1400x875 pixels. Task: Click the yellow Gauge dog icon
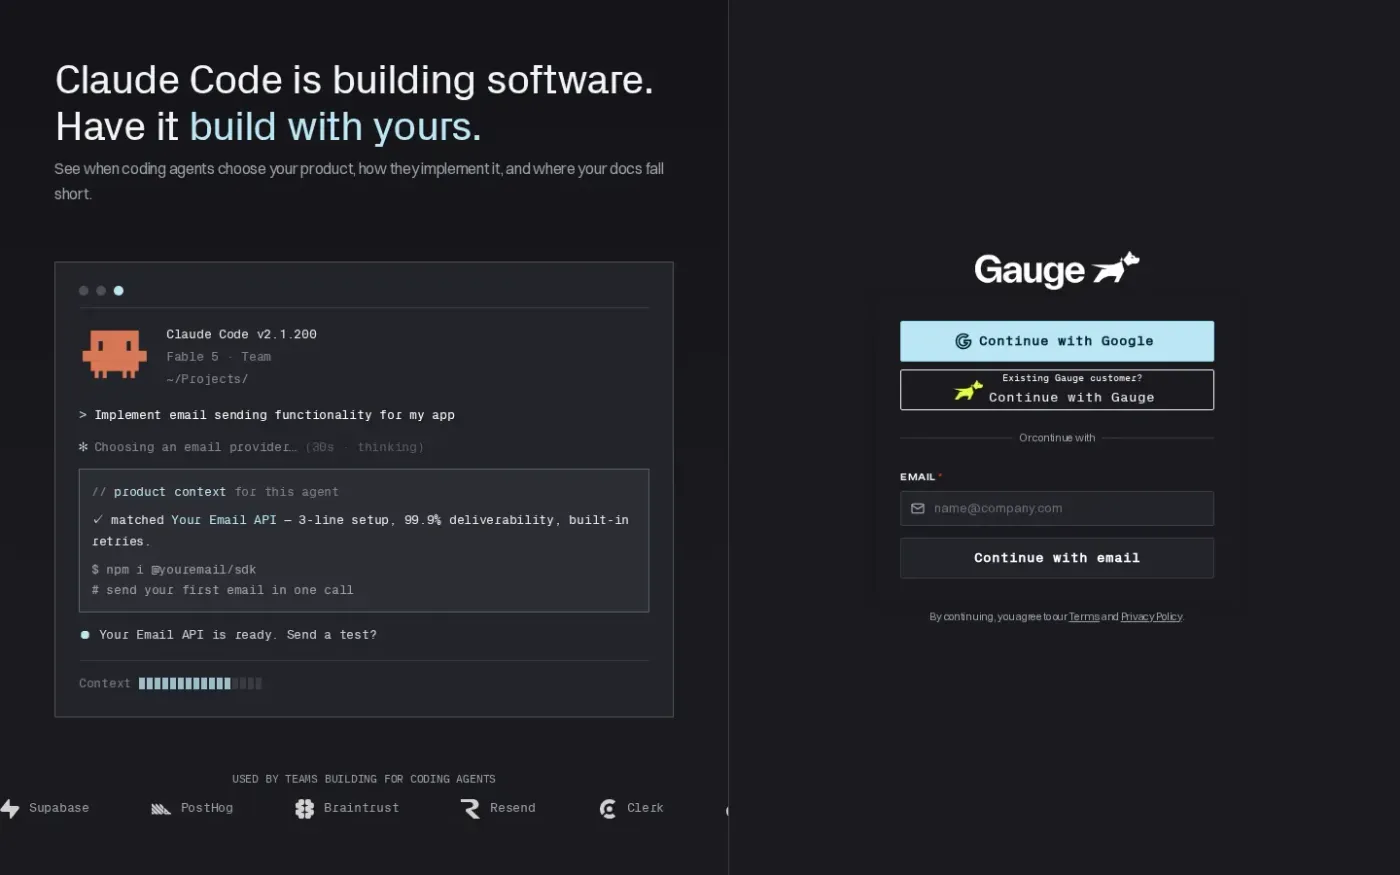coord(968,390)
